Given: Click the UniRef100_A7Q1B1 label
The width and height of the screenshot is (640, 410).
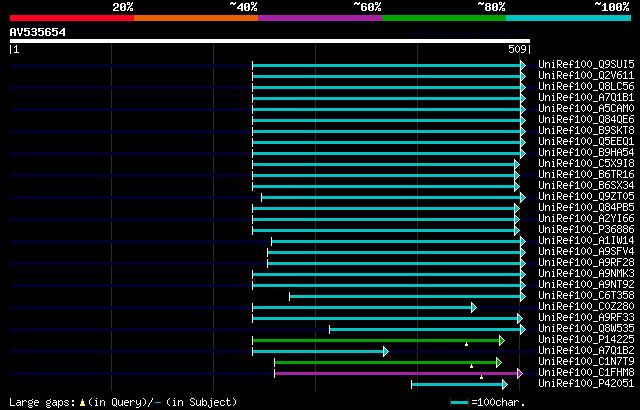Looking at the screenshot, I should tap(586, 98).
